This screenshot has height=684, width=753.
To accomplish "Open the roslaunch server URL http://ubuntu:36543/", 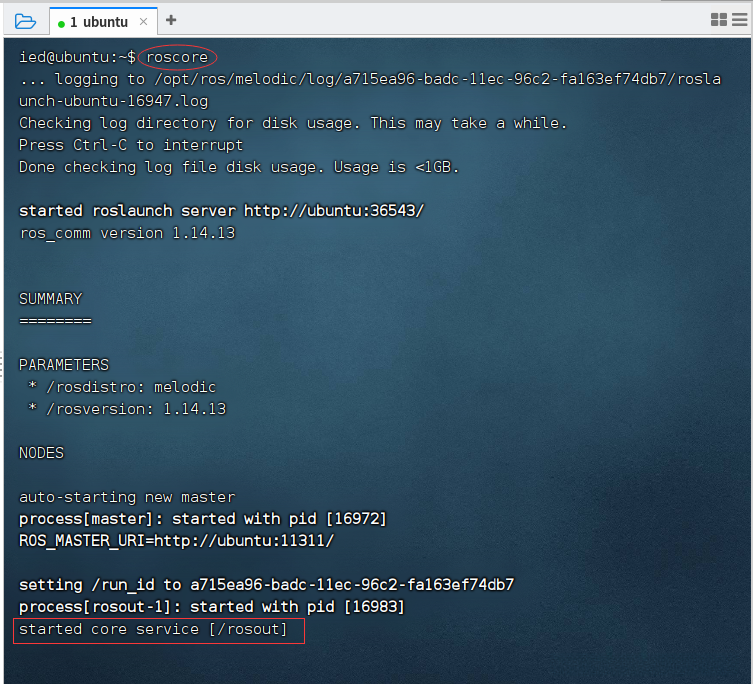I will coord(334,211).
